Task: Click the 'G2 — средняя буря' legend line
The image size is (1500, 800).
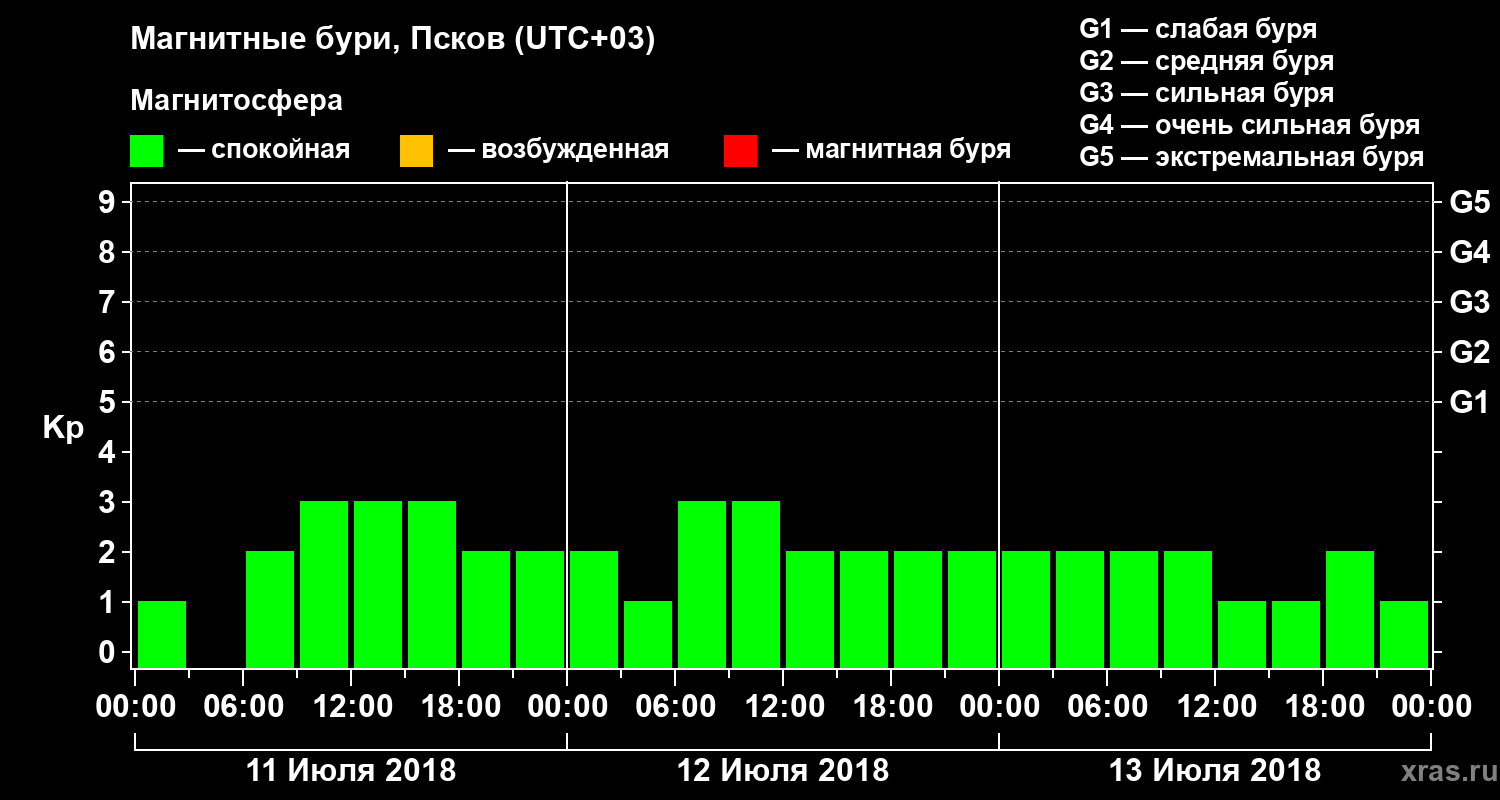Action: (1207, 61)
